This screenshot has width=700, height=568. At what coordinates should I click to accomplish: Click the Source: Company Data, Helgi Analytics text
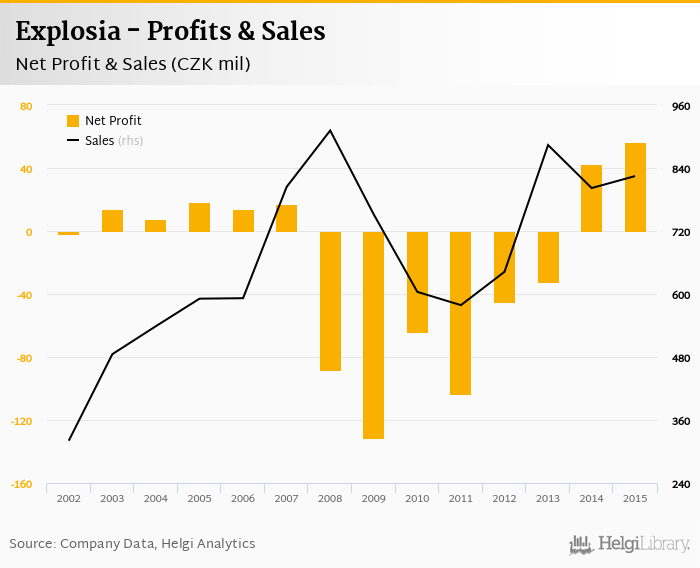pos(132,544)
